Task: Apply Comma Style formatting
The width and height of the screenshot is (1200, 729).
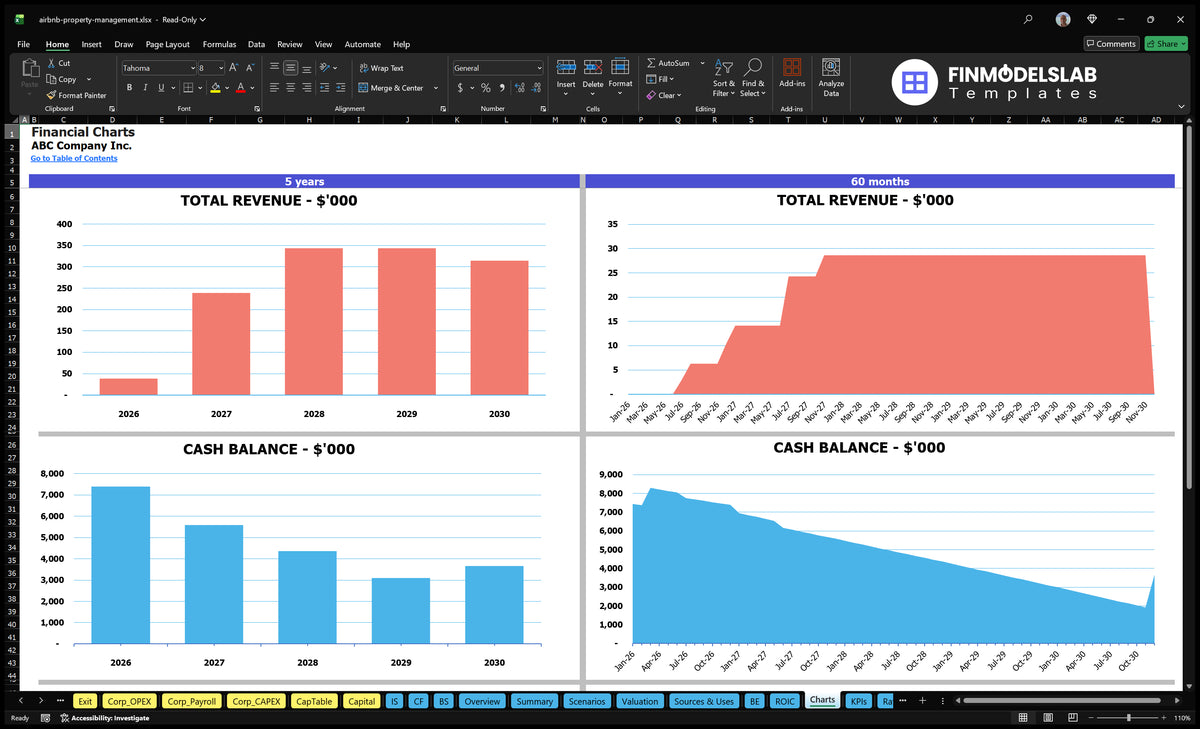Action: click(502, 88)
